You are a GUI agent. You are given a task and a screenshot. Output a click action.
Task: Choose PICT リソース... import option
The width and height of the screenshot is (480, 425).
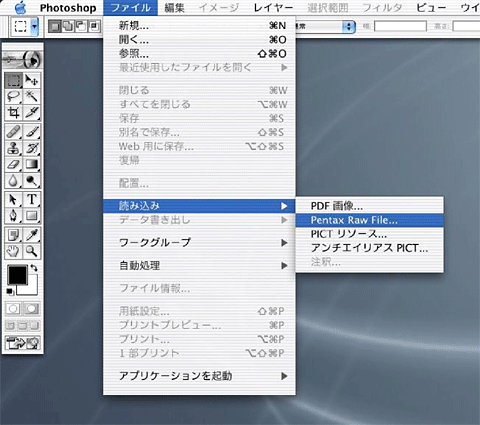point(370,234)
